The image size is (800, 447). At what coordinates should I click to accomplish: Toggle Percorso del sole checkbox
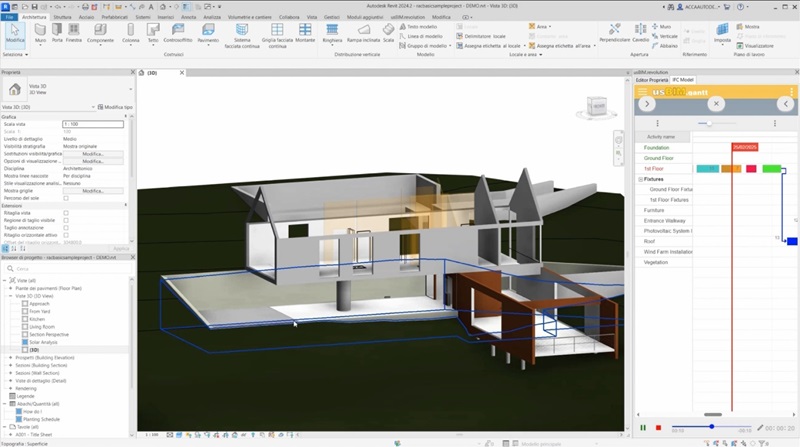(66, 198)
